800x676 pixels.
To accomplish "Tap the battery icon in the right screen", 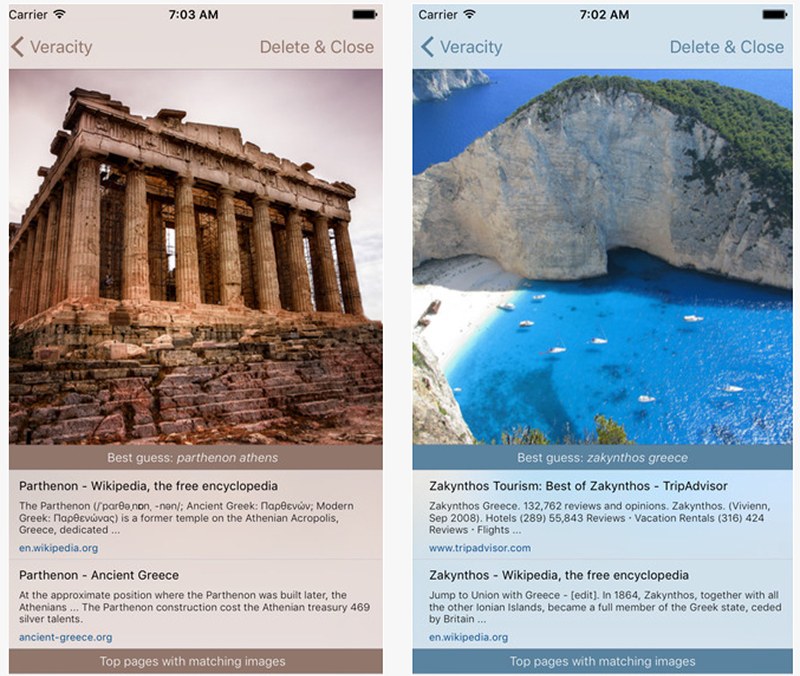I will click(775, 14).
